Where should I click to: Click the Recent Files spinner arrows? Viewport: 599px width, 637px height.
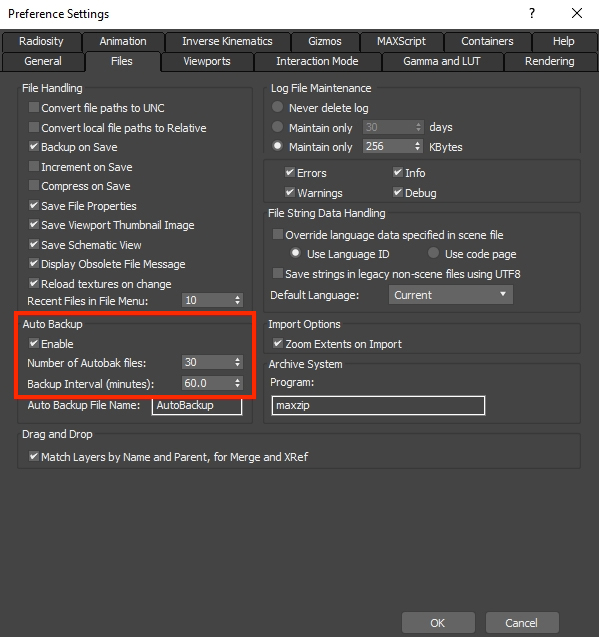pos(238,301)
